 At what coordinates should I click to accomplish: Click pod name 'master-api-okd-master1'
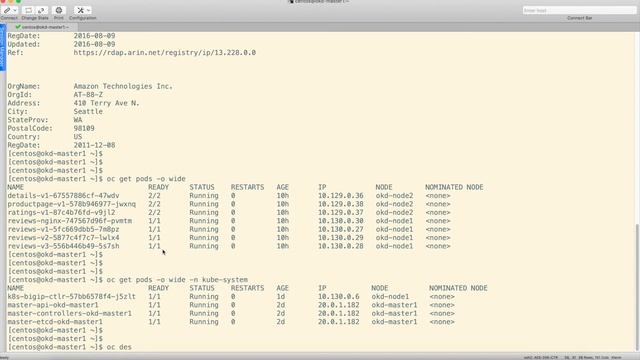tap(53, 305)
